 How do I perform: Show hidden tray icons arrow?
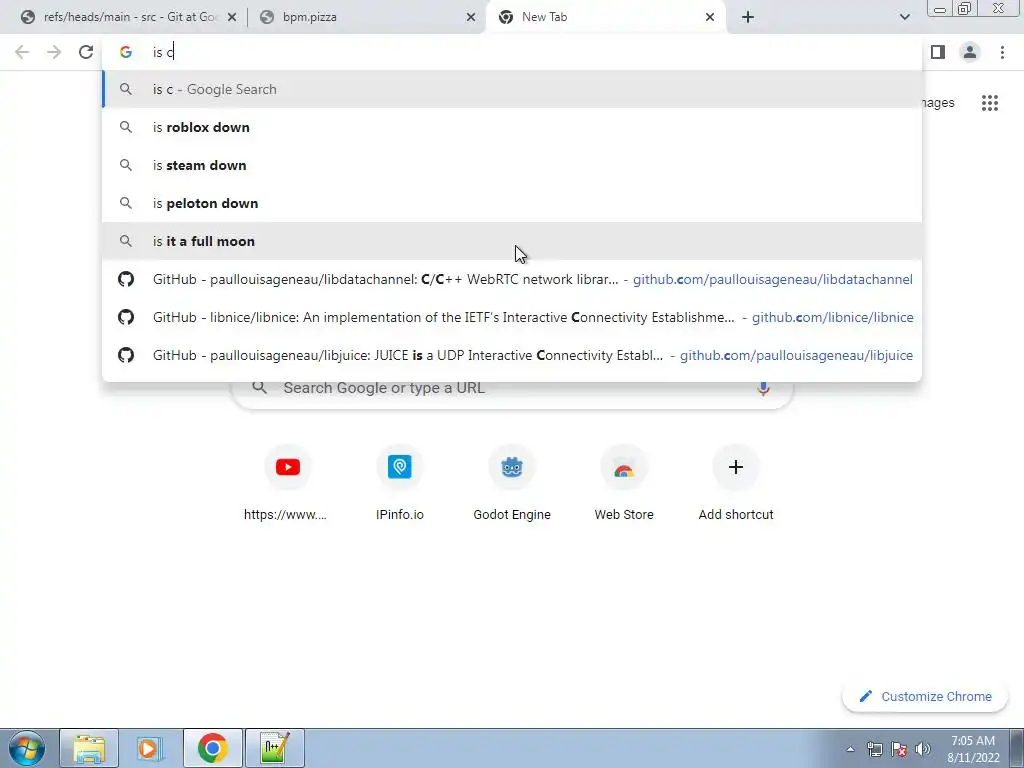coord(850,749)
